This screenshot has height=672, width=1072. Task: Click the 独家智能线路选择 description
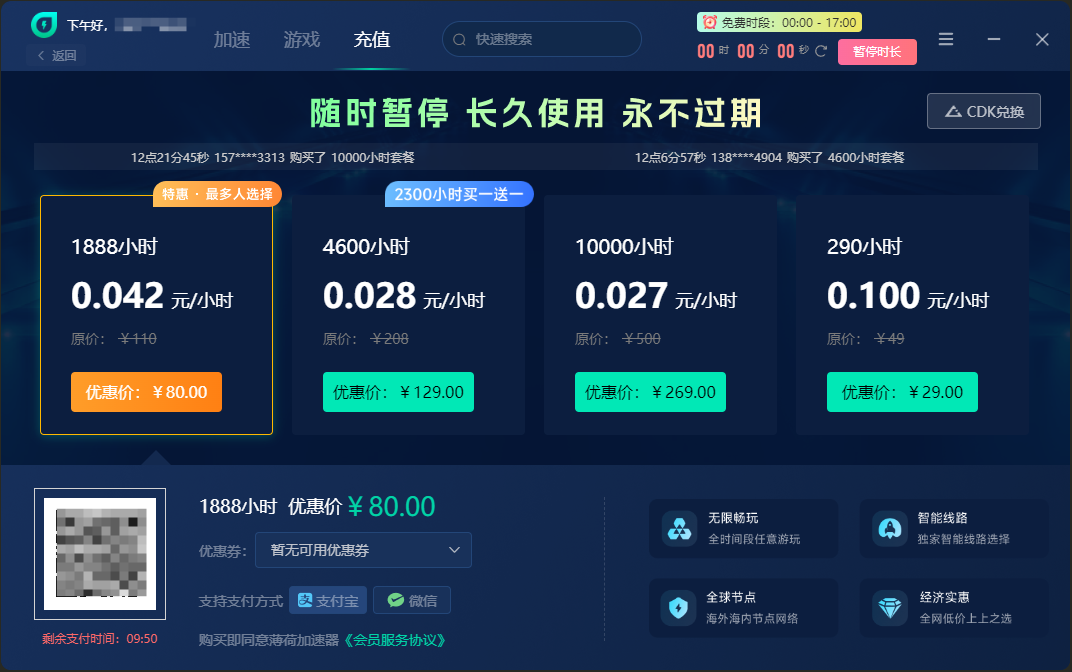(964, 539)
